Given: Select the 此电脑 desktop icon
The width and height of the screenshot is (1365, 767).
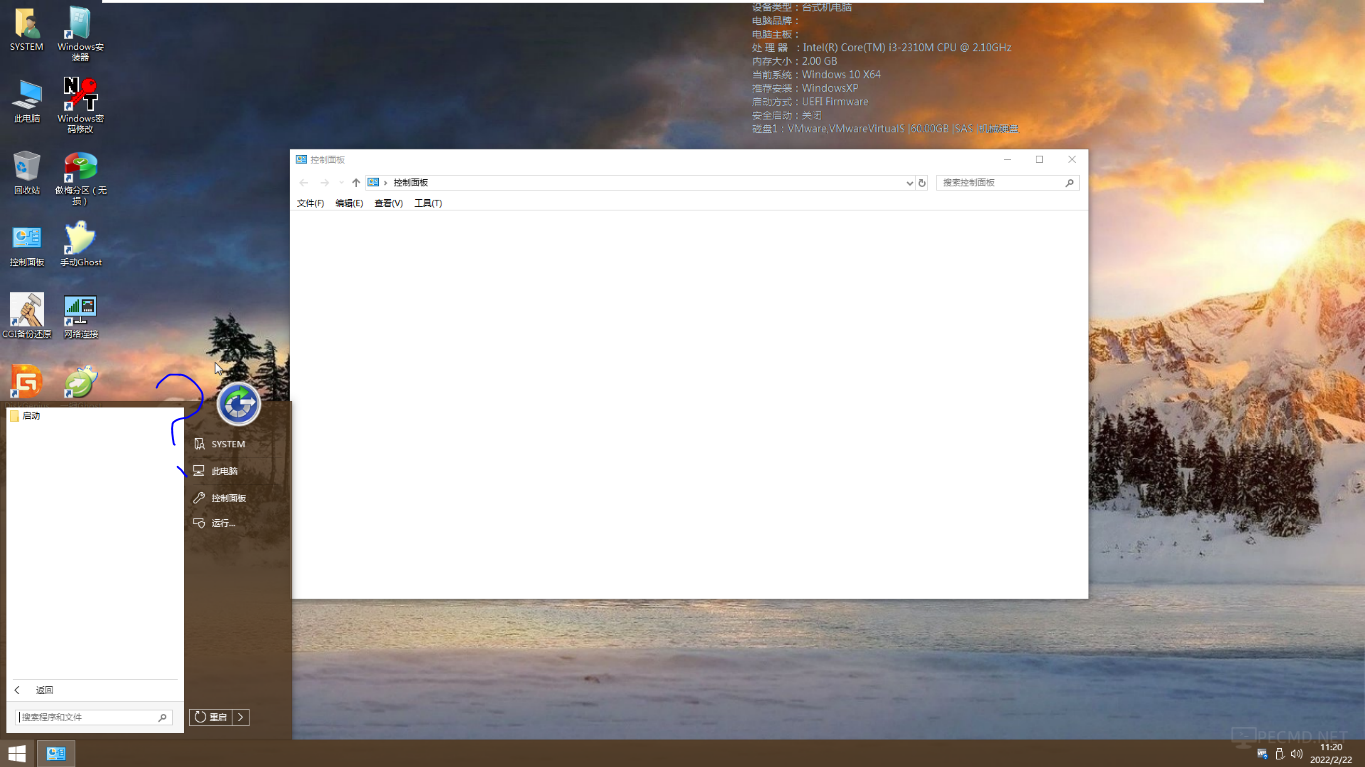Looking at the screenshot, I should coord(27,102).
